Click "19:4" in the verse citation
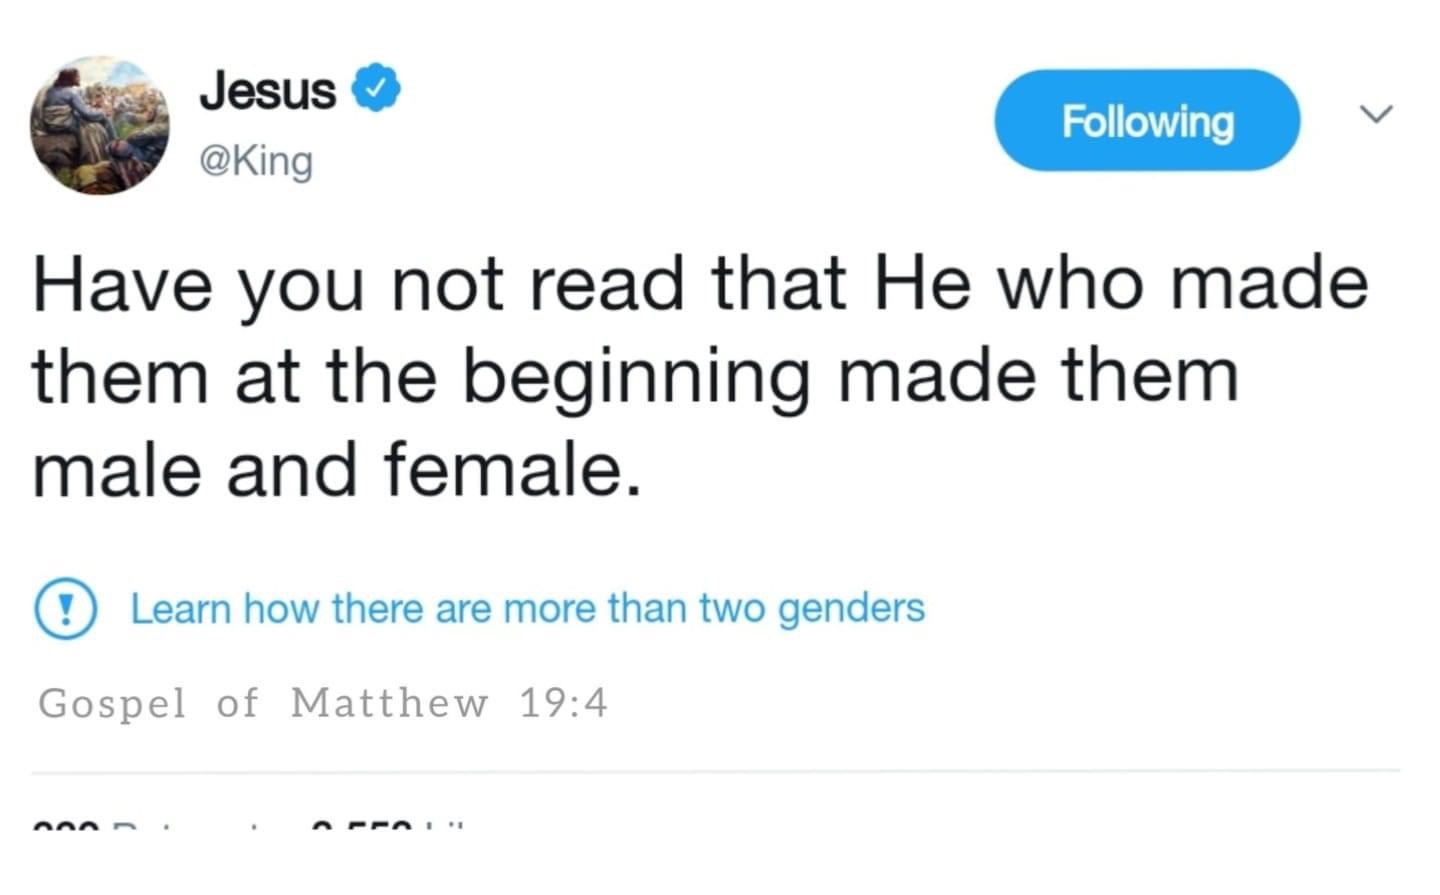This screenshot has width=1440, height=895. [x=563, y=703]
